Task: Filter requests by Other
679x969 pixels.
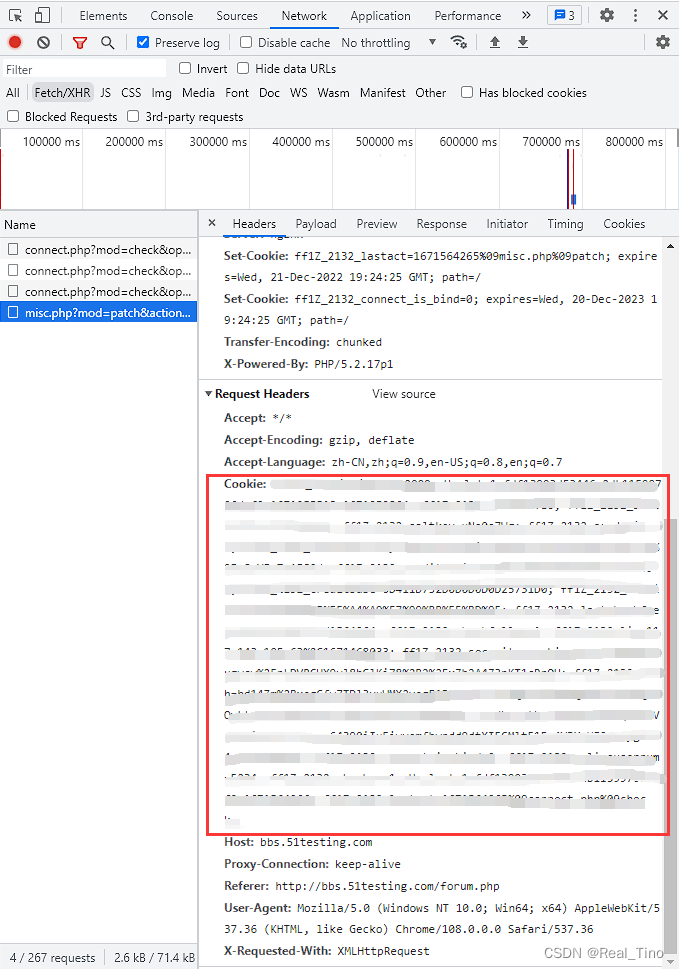Action: click(x=431, y=93)
